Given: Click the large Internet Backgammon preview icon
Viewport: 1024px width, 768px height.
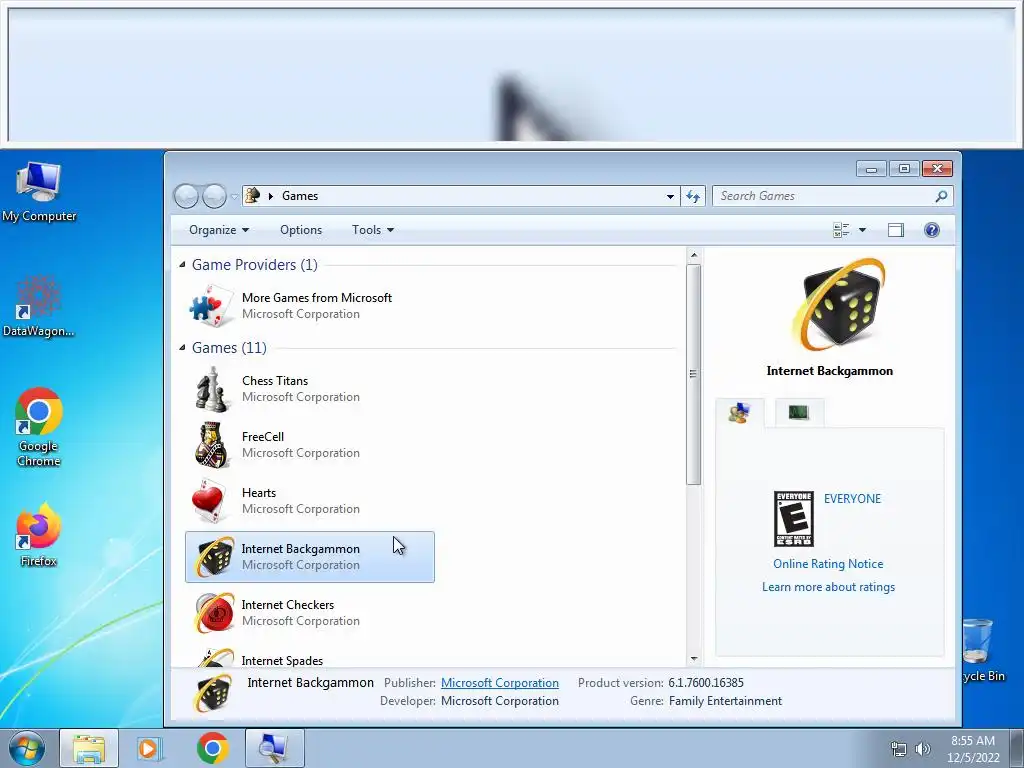Looking at the screenshot, I should [x=839, y=304].
